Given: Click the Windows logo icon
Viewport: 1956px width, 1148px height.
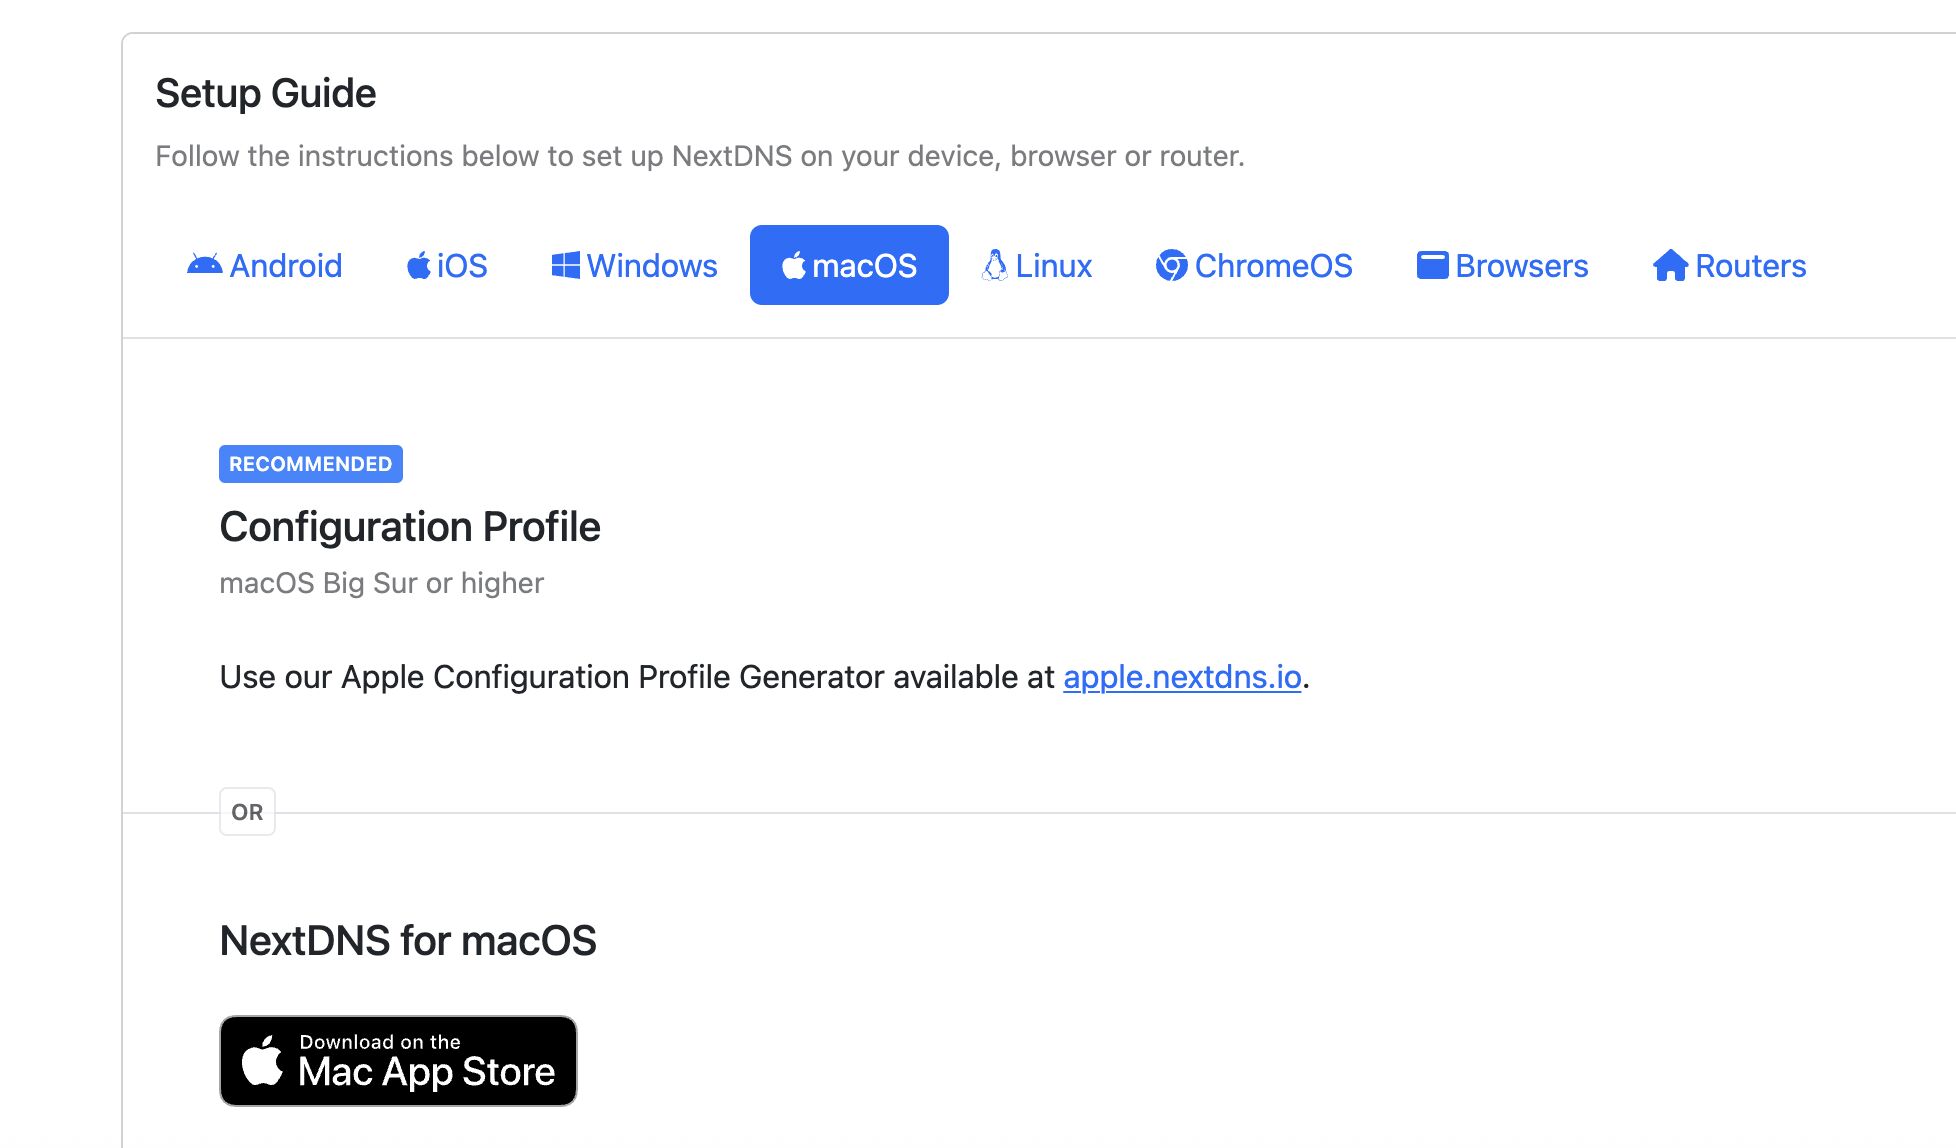Looking at the screenshot, I should (565, 265).
